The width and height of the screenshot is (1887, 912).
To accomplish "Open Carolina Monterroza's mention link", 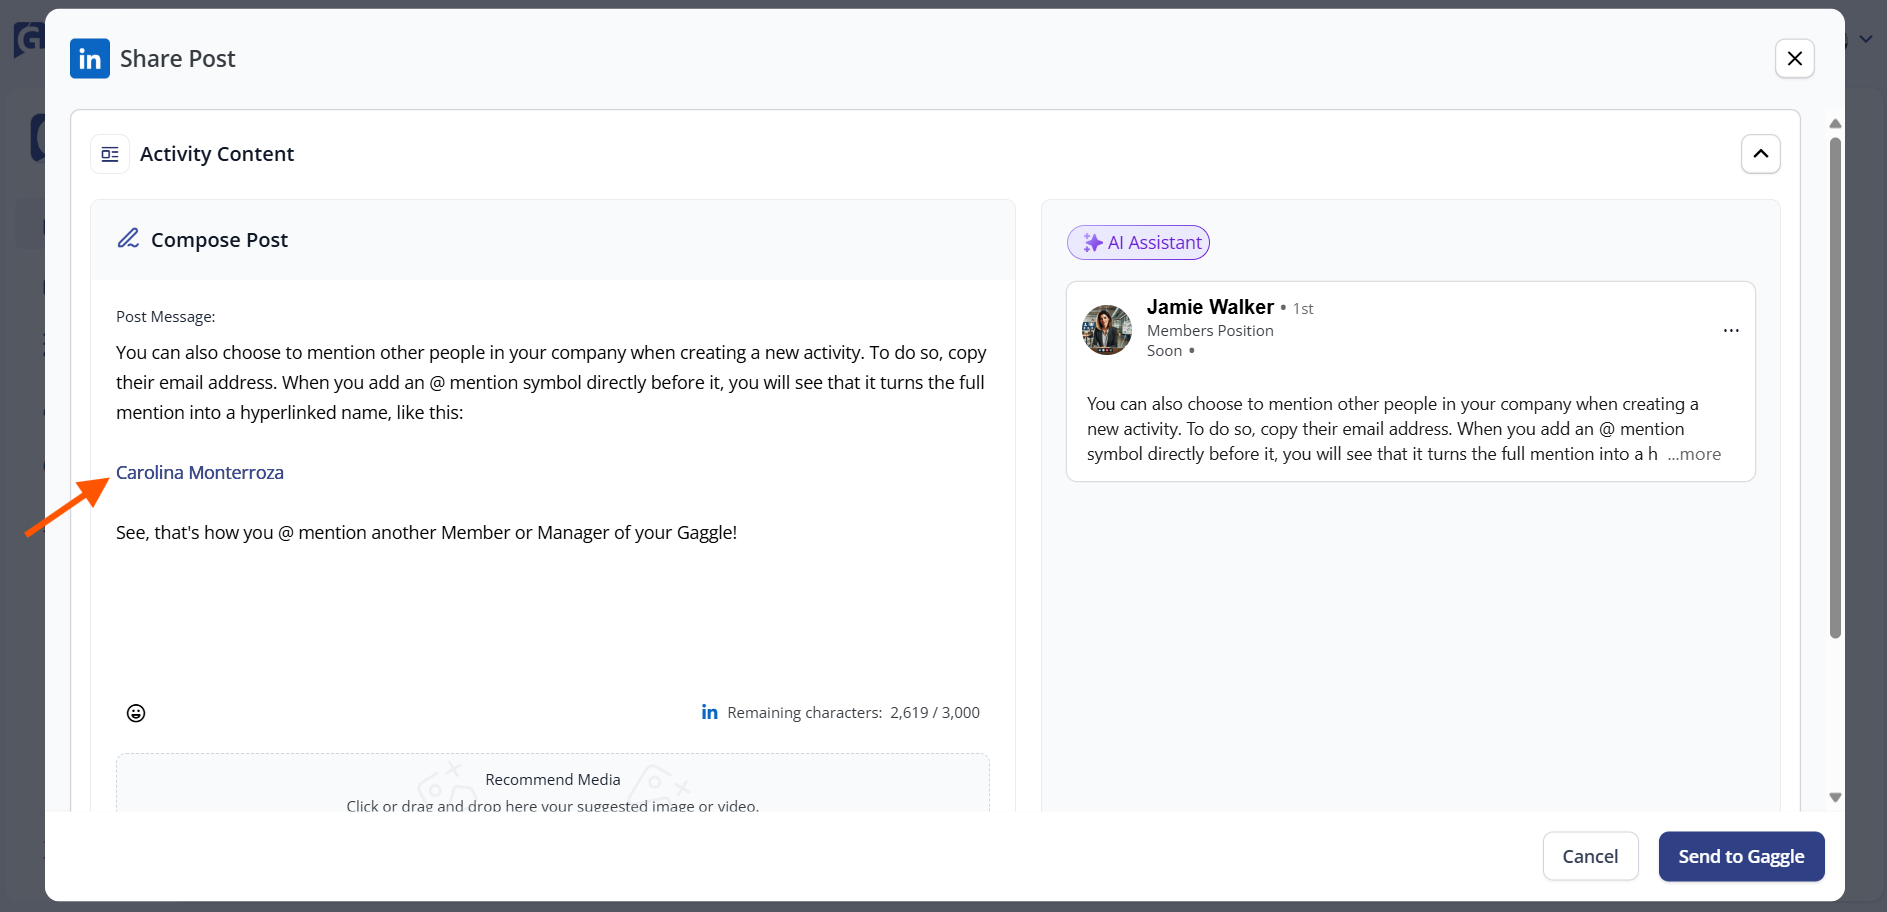I will pos(199,472).
